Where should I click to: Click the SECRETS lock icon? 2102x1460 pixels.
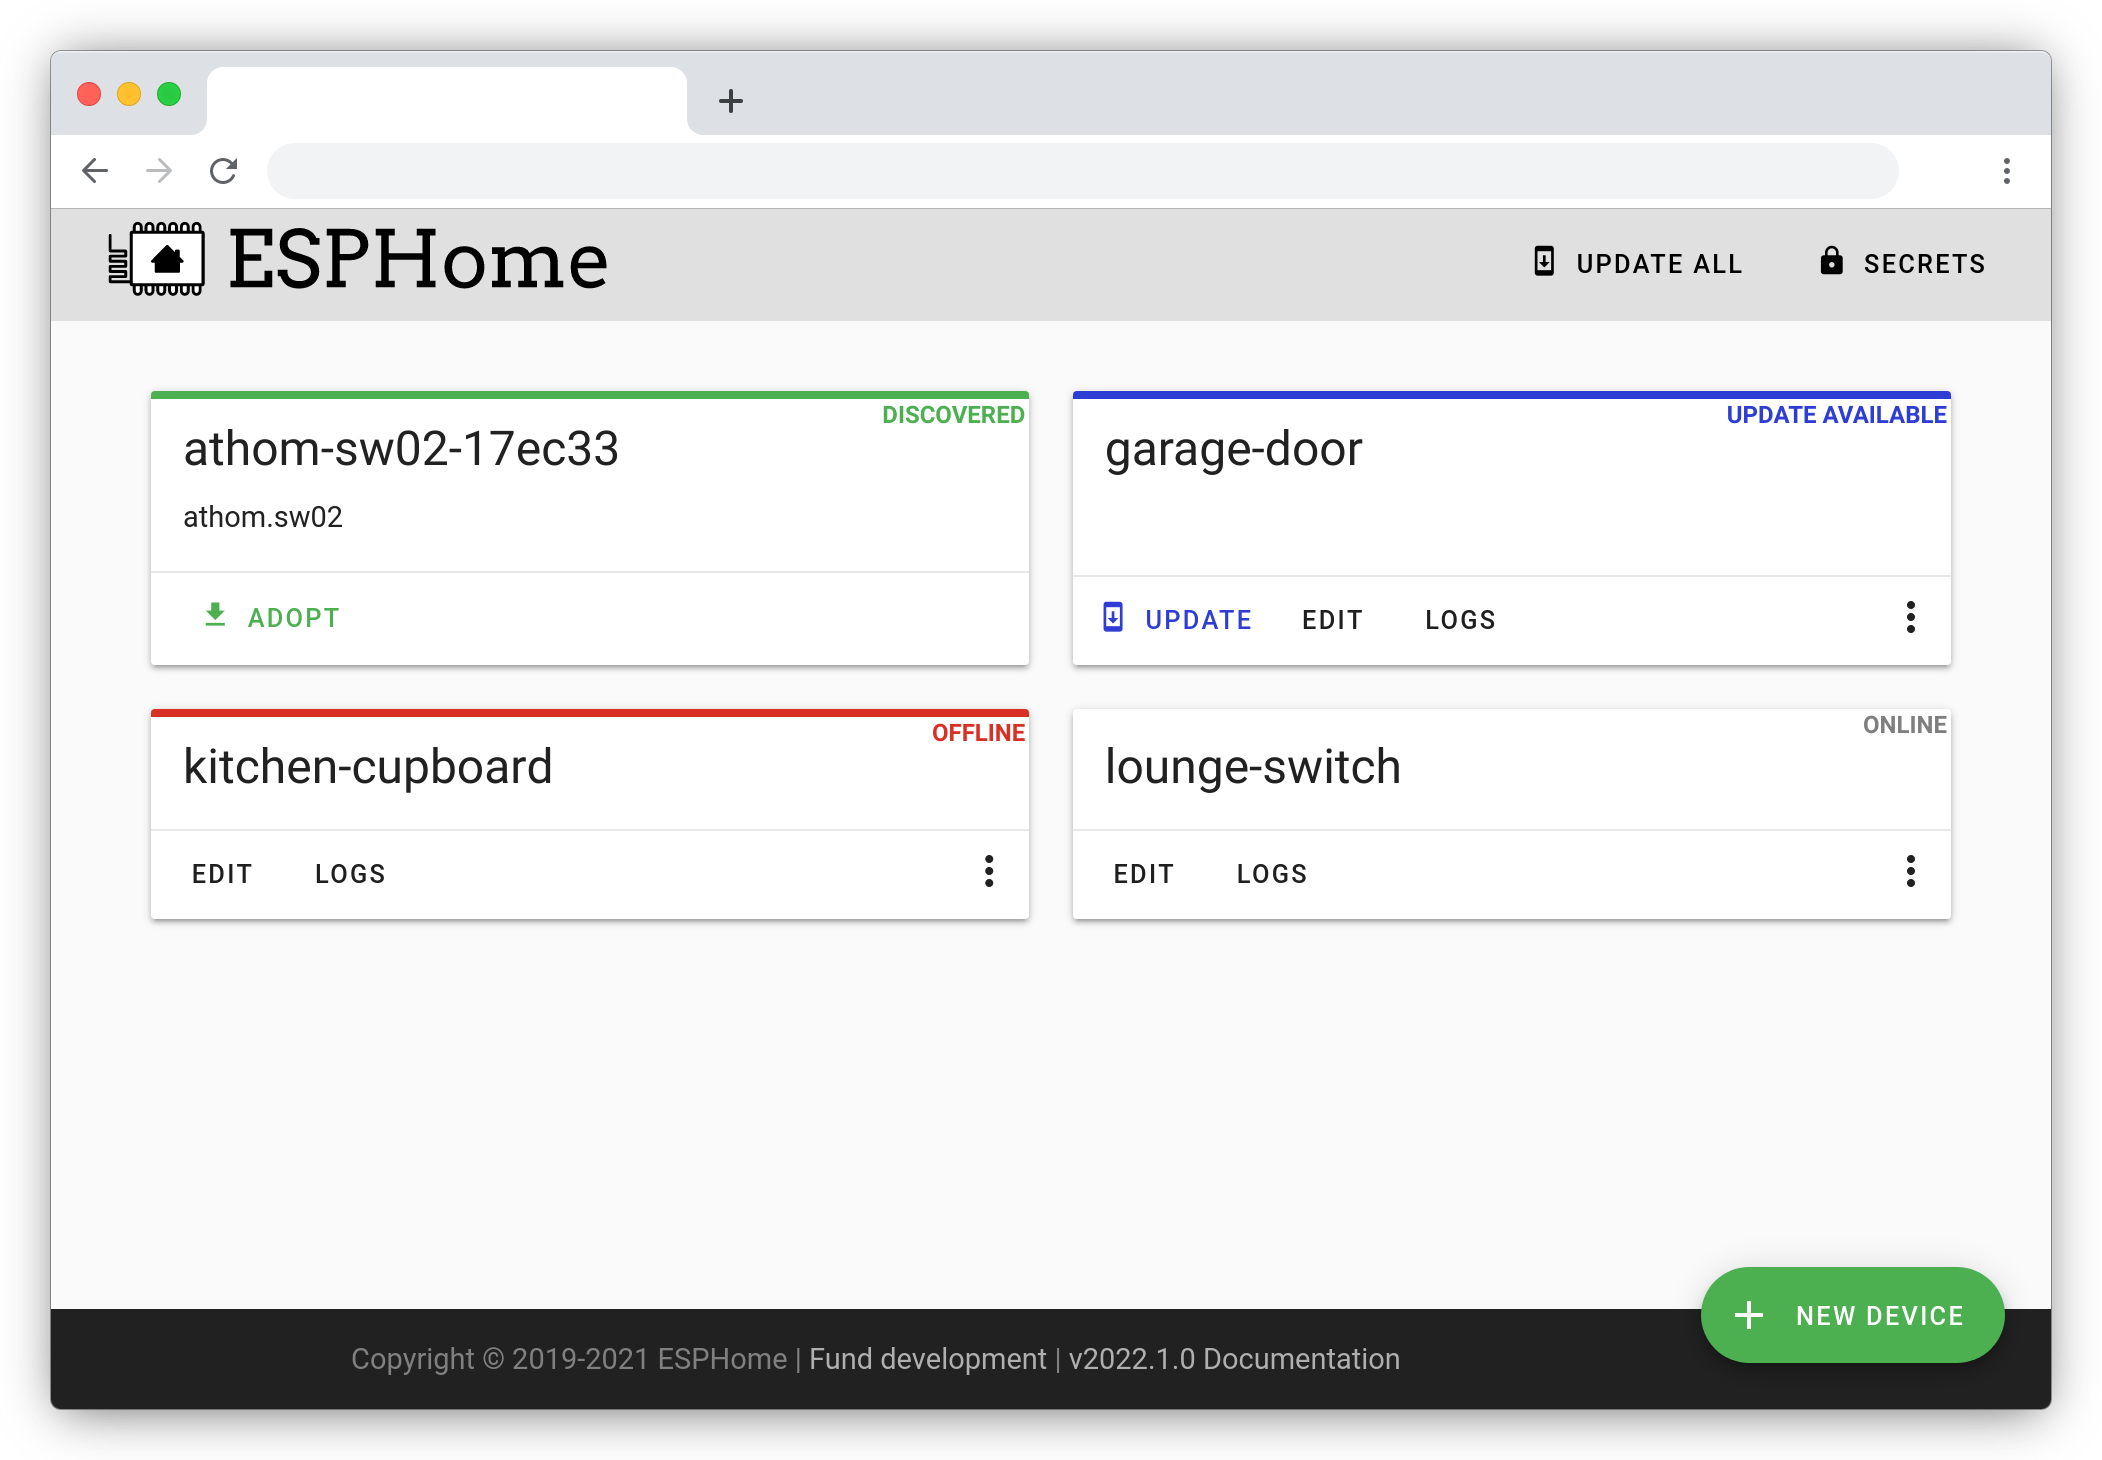(x=1826, y=260)
